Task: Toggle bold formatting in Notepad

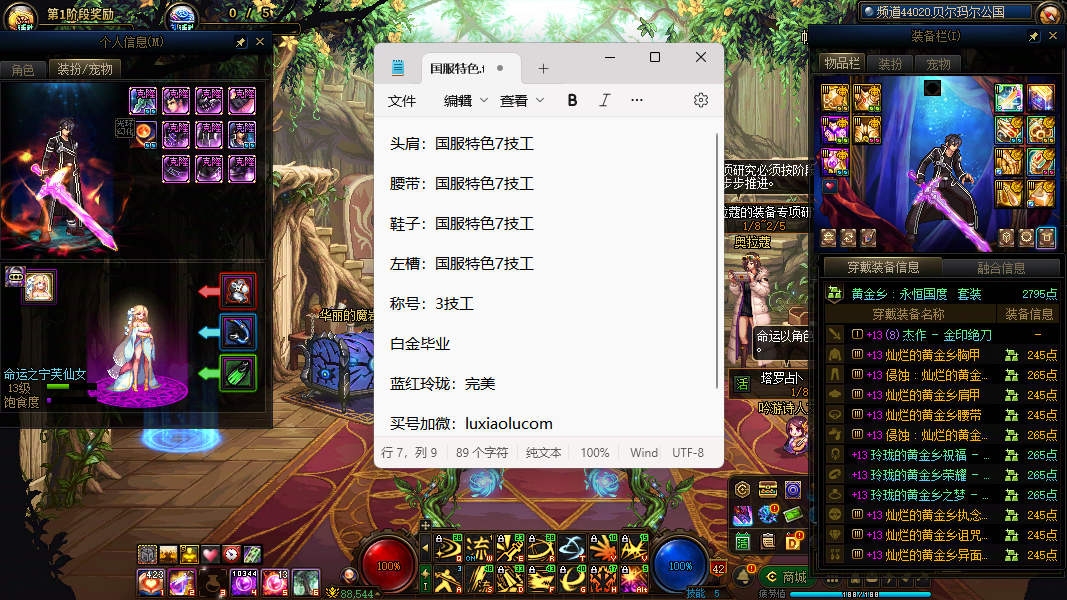Action: pos(572,100)
